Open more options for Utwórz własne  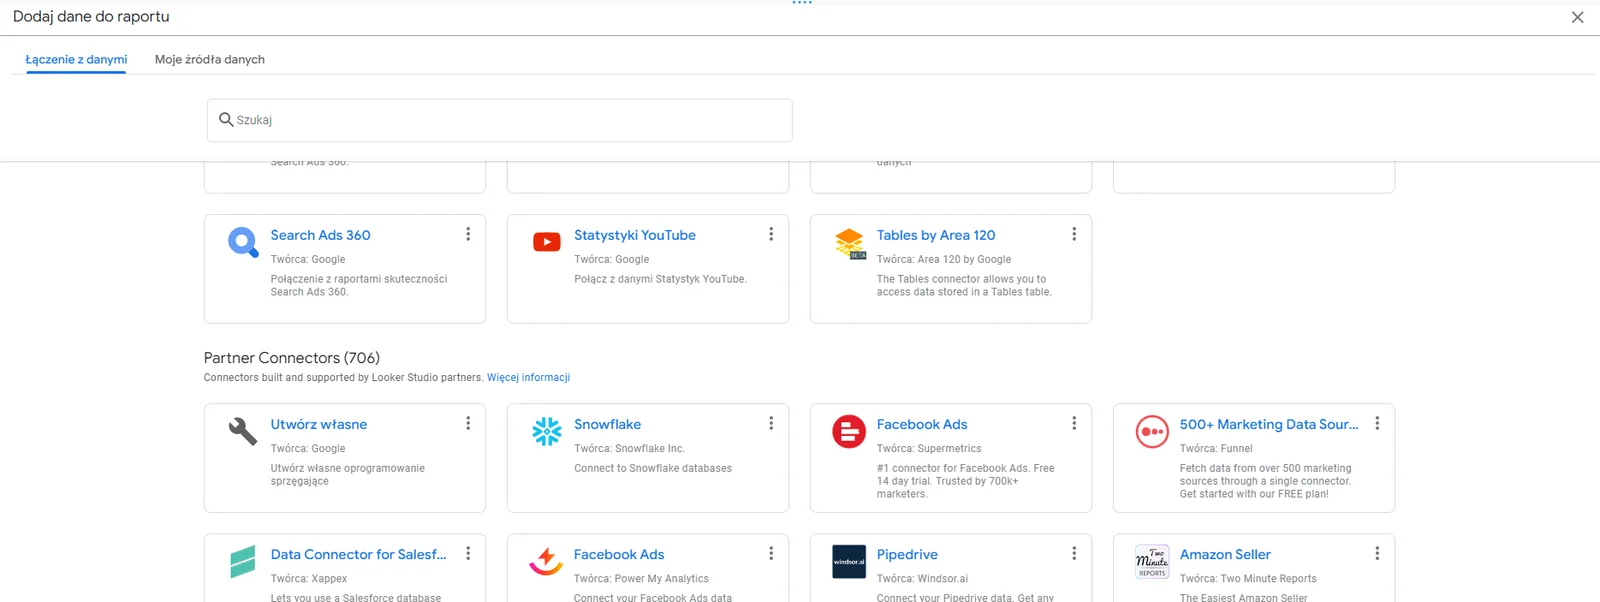point(468,423)
